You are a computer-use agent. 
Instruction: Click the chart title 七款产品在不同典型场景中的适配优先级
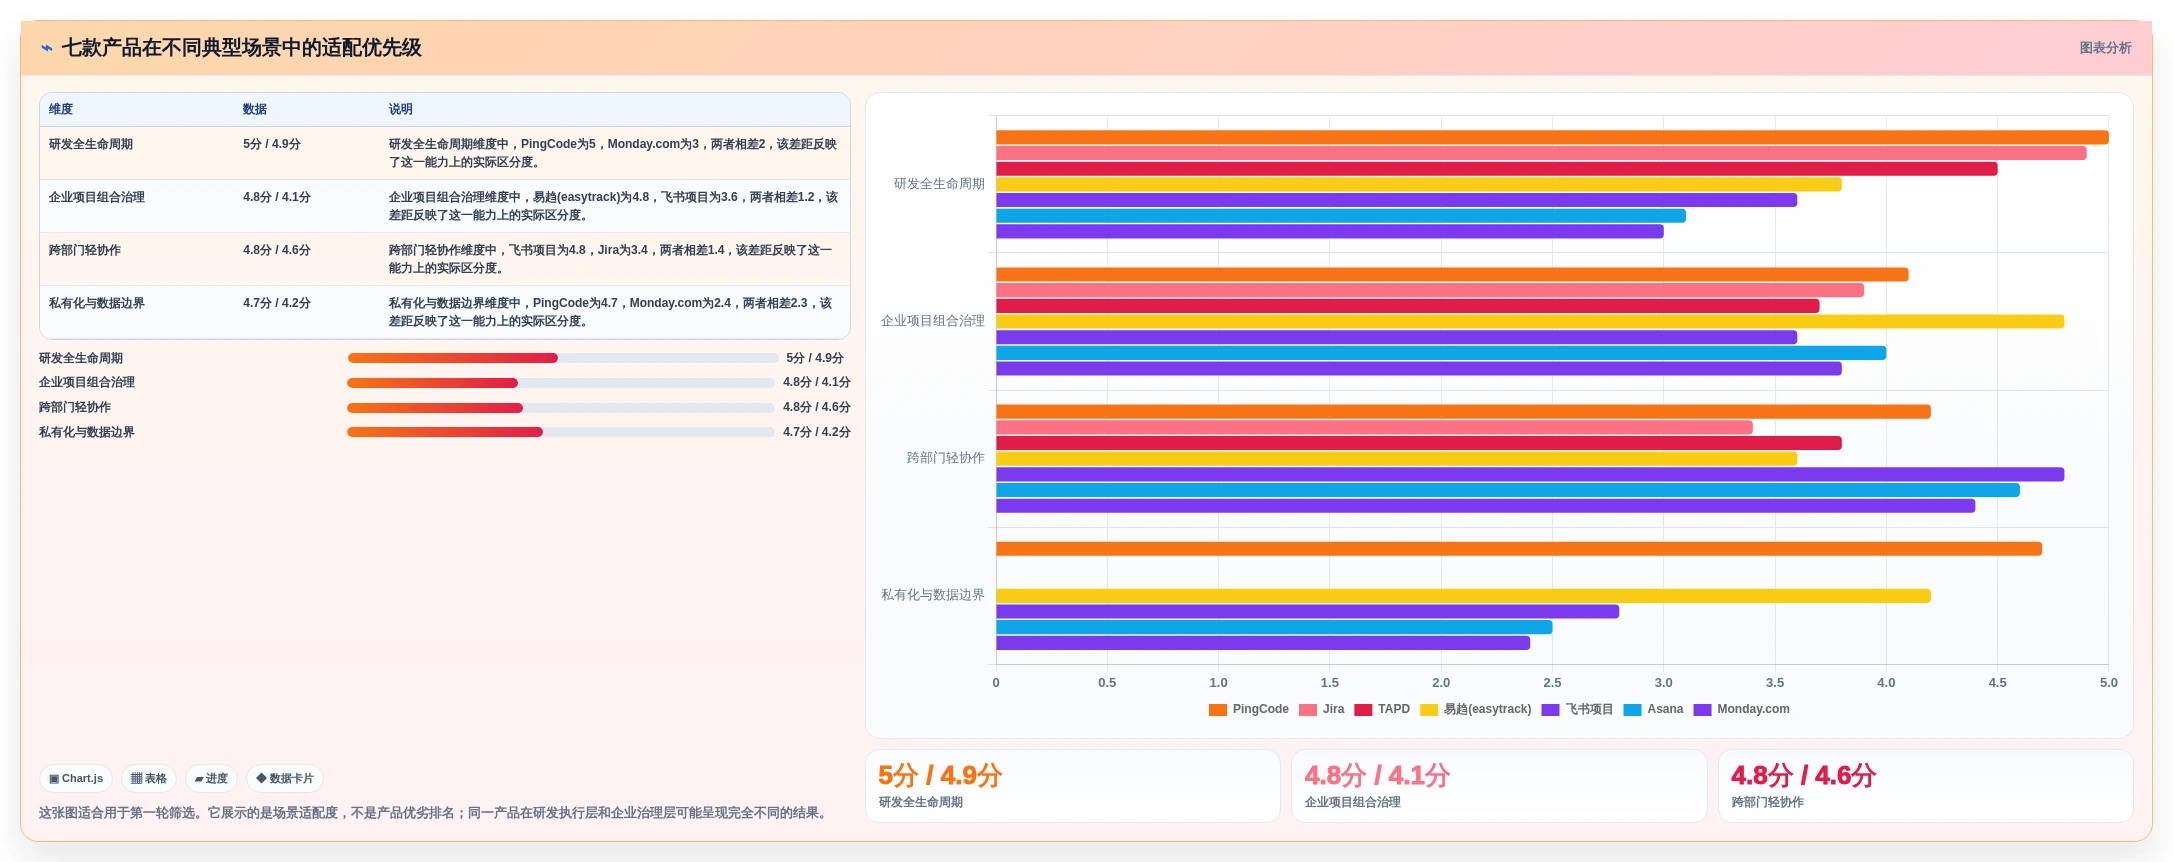click(242, 48)
